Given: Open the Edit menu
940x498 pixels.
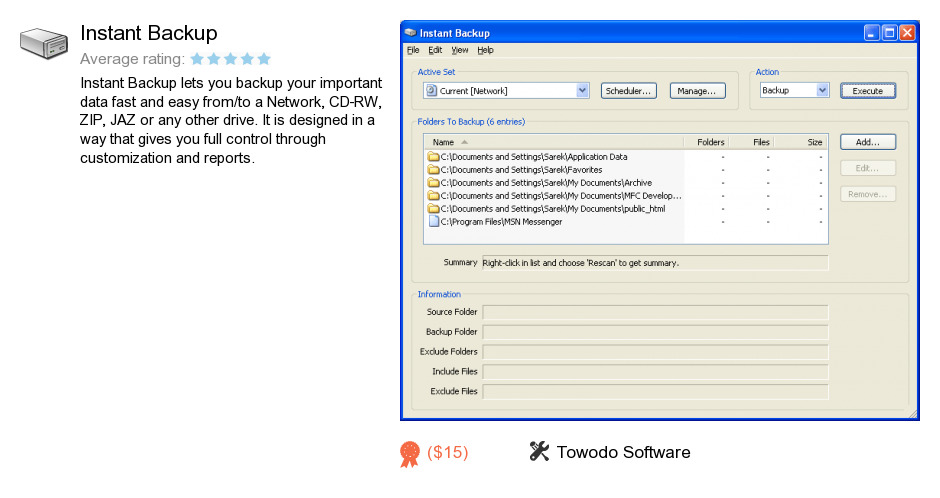Looking at the screenshot, I should [435, 50].
